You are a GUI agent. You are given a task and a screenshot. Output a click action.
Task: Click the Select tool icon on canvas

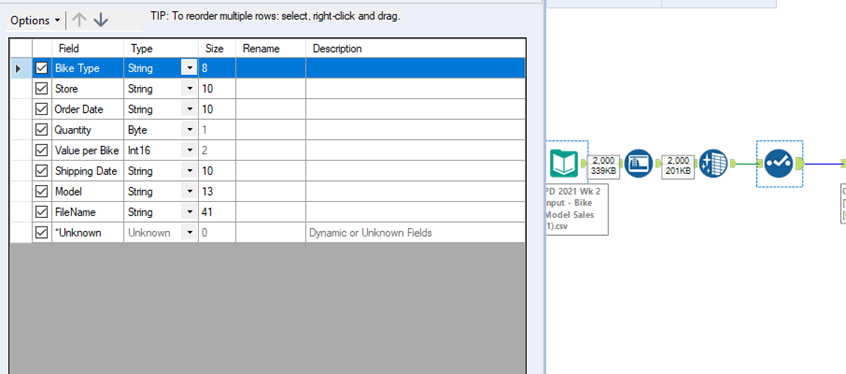pos(779,164)
